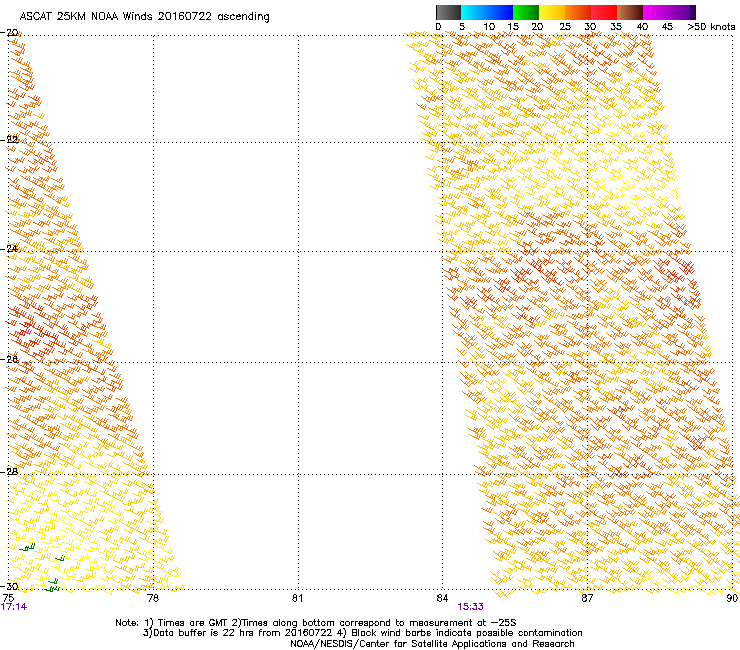Click the legend scale label 35
Screen dimensions: 740x650
pyautogui.click(x=616, y=26)
